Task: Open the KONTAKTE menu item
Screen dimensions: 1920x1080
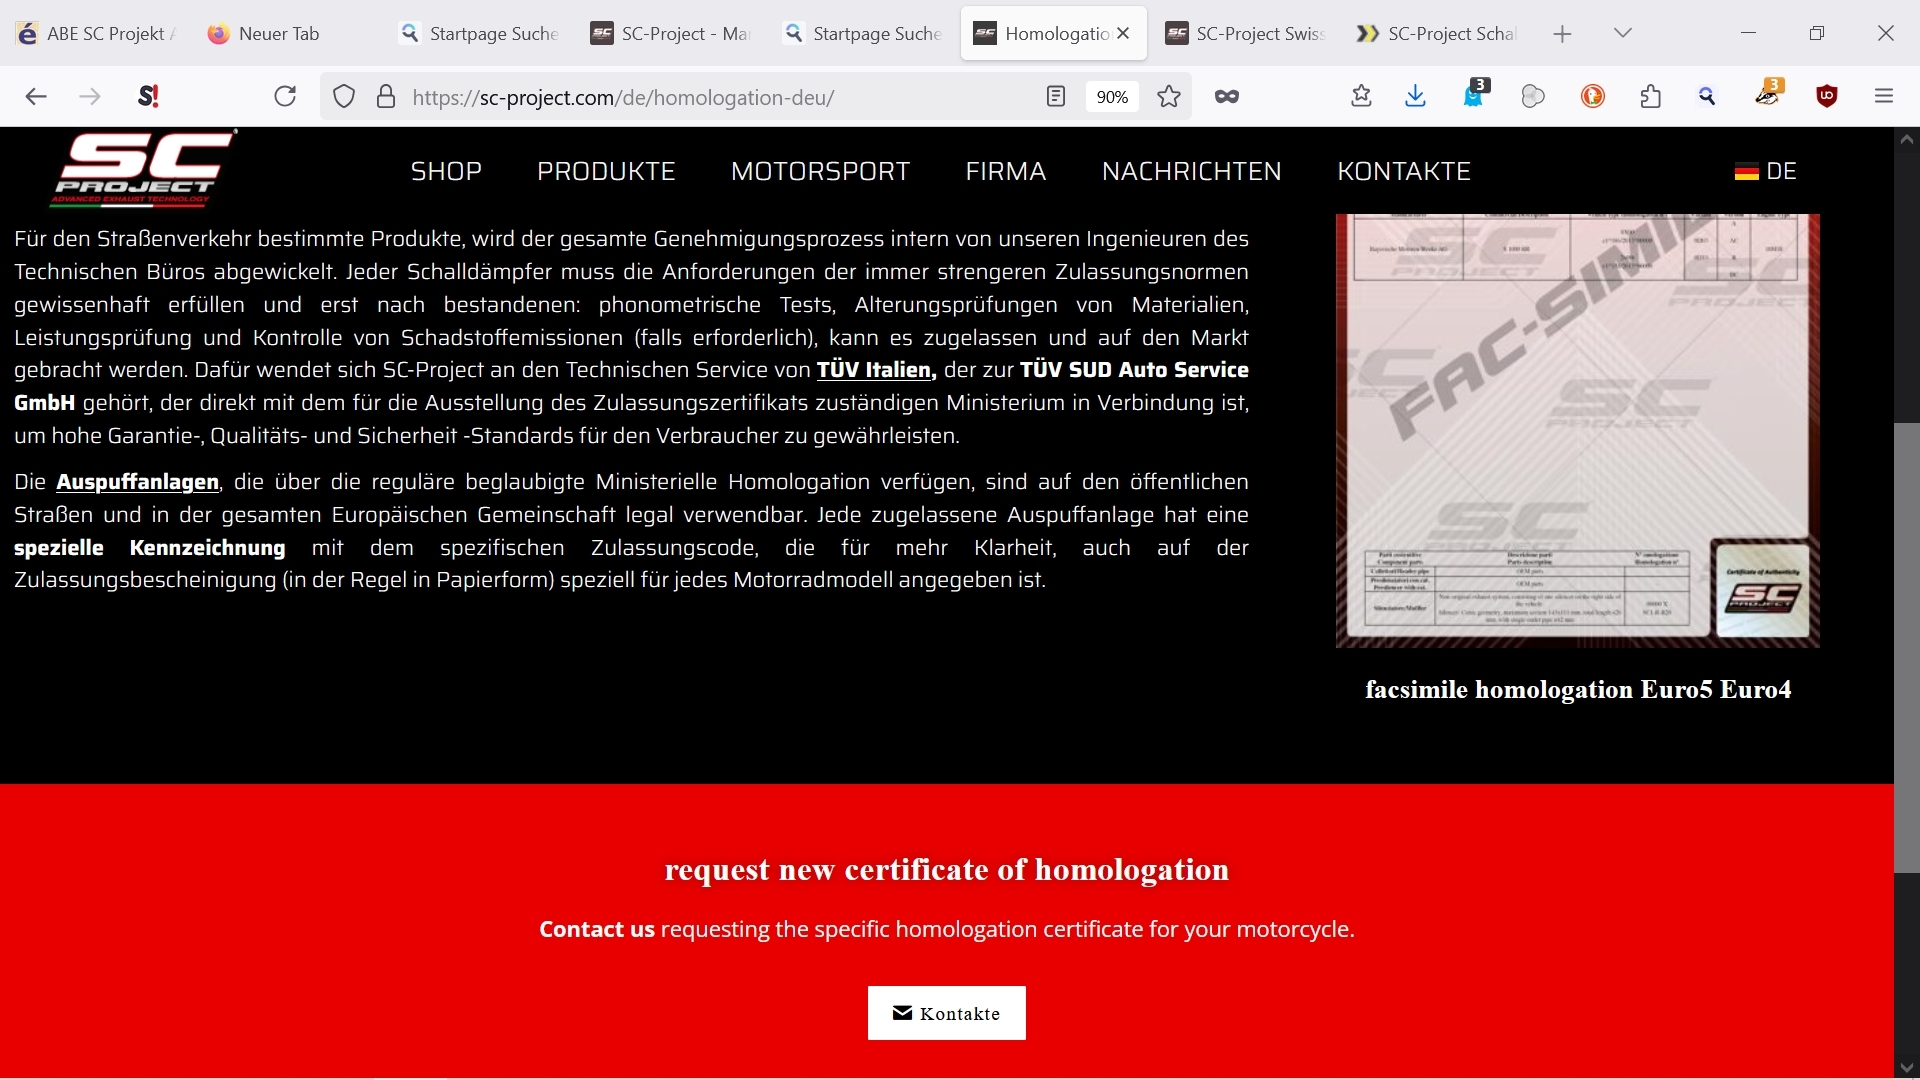Action: coord(1404,171)
